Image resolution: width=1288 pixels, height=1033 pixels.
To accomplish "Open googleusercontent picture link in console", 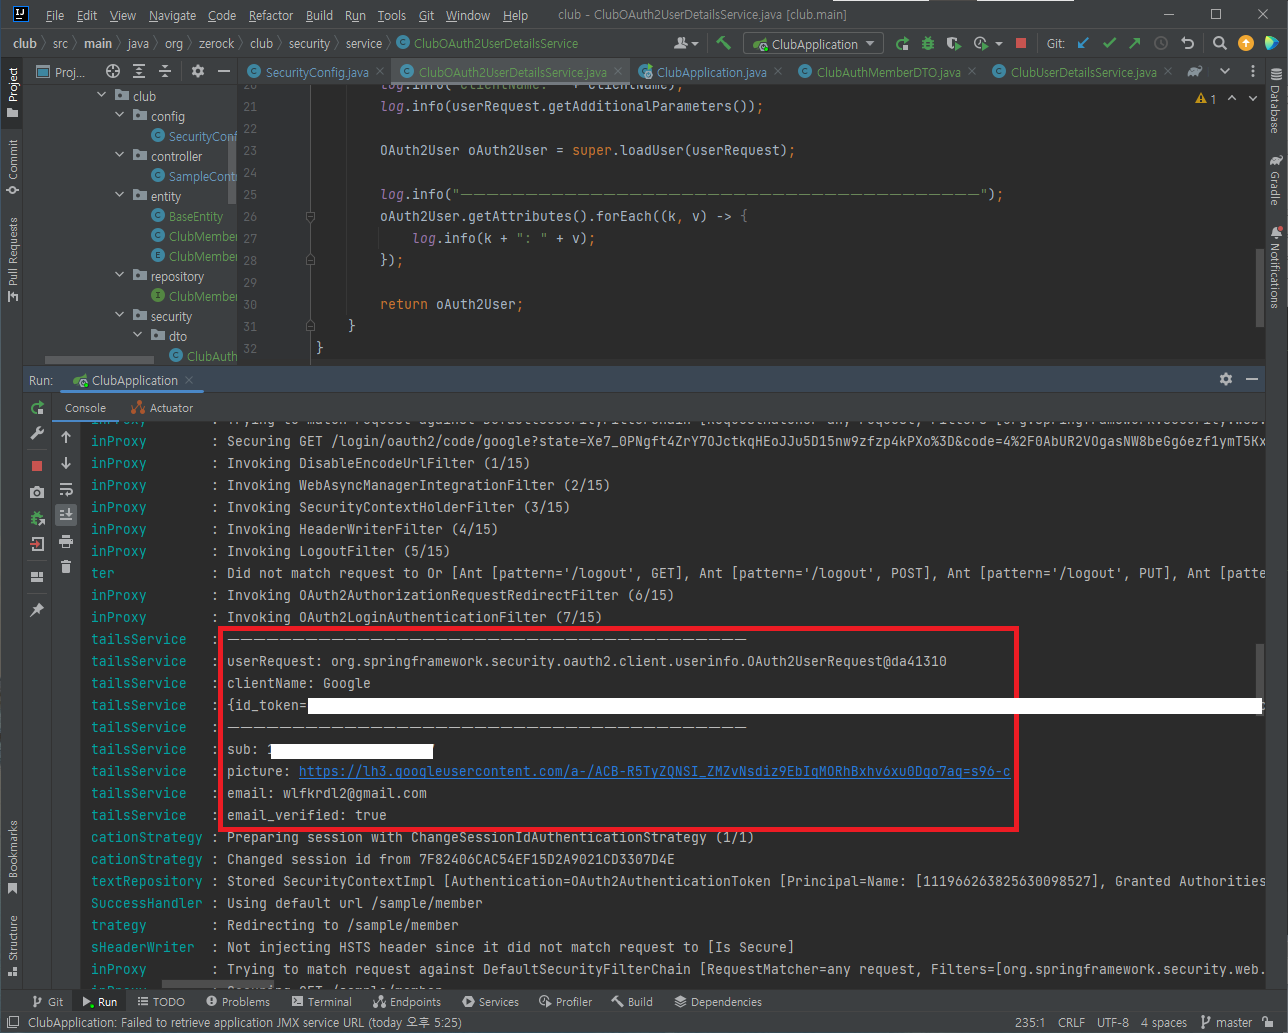I will coord(654,771).
